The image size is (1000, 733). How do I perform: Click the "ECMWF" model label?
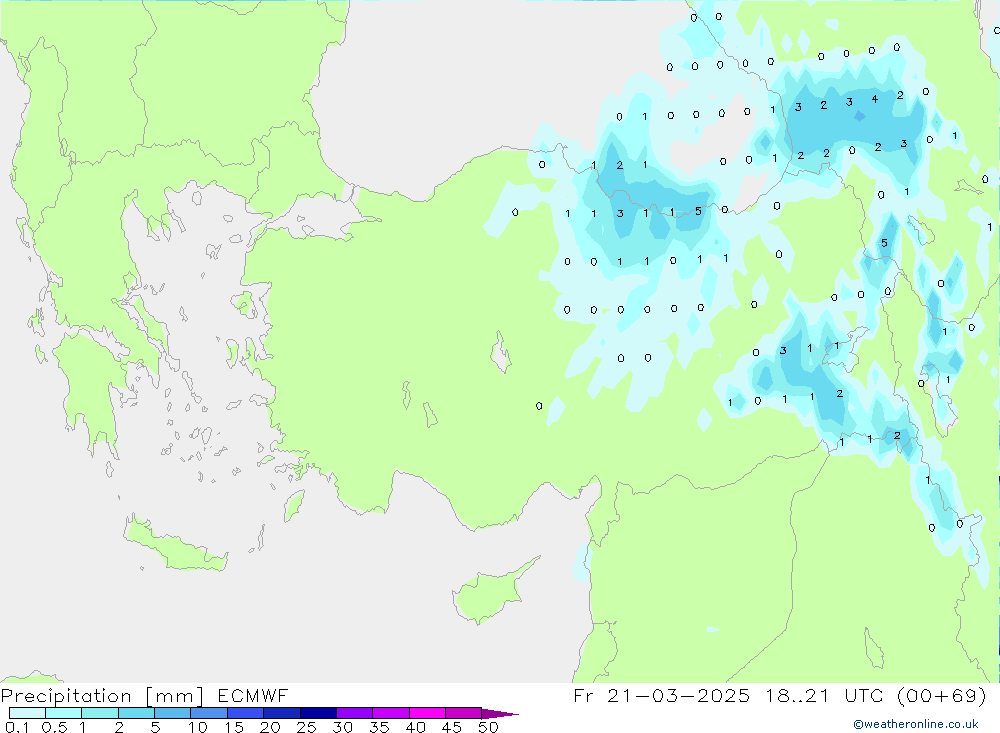click(x=253, y=695)
